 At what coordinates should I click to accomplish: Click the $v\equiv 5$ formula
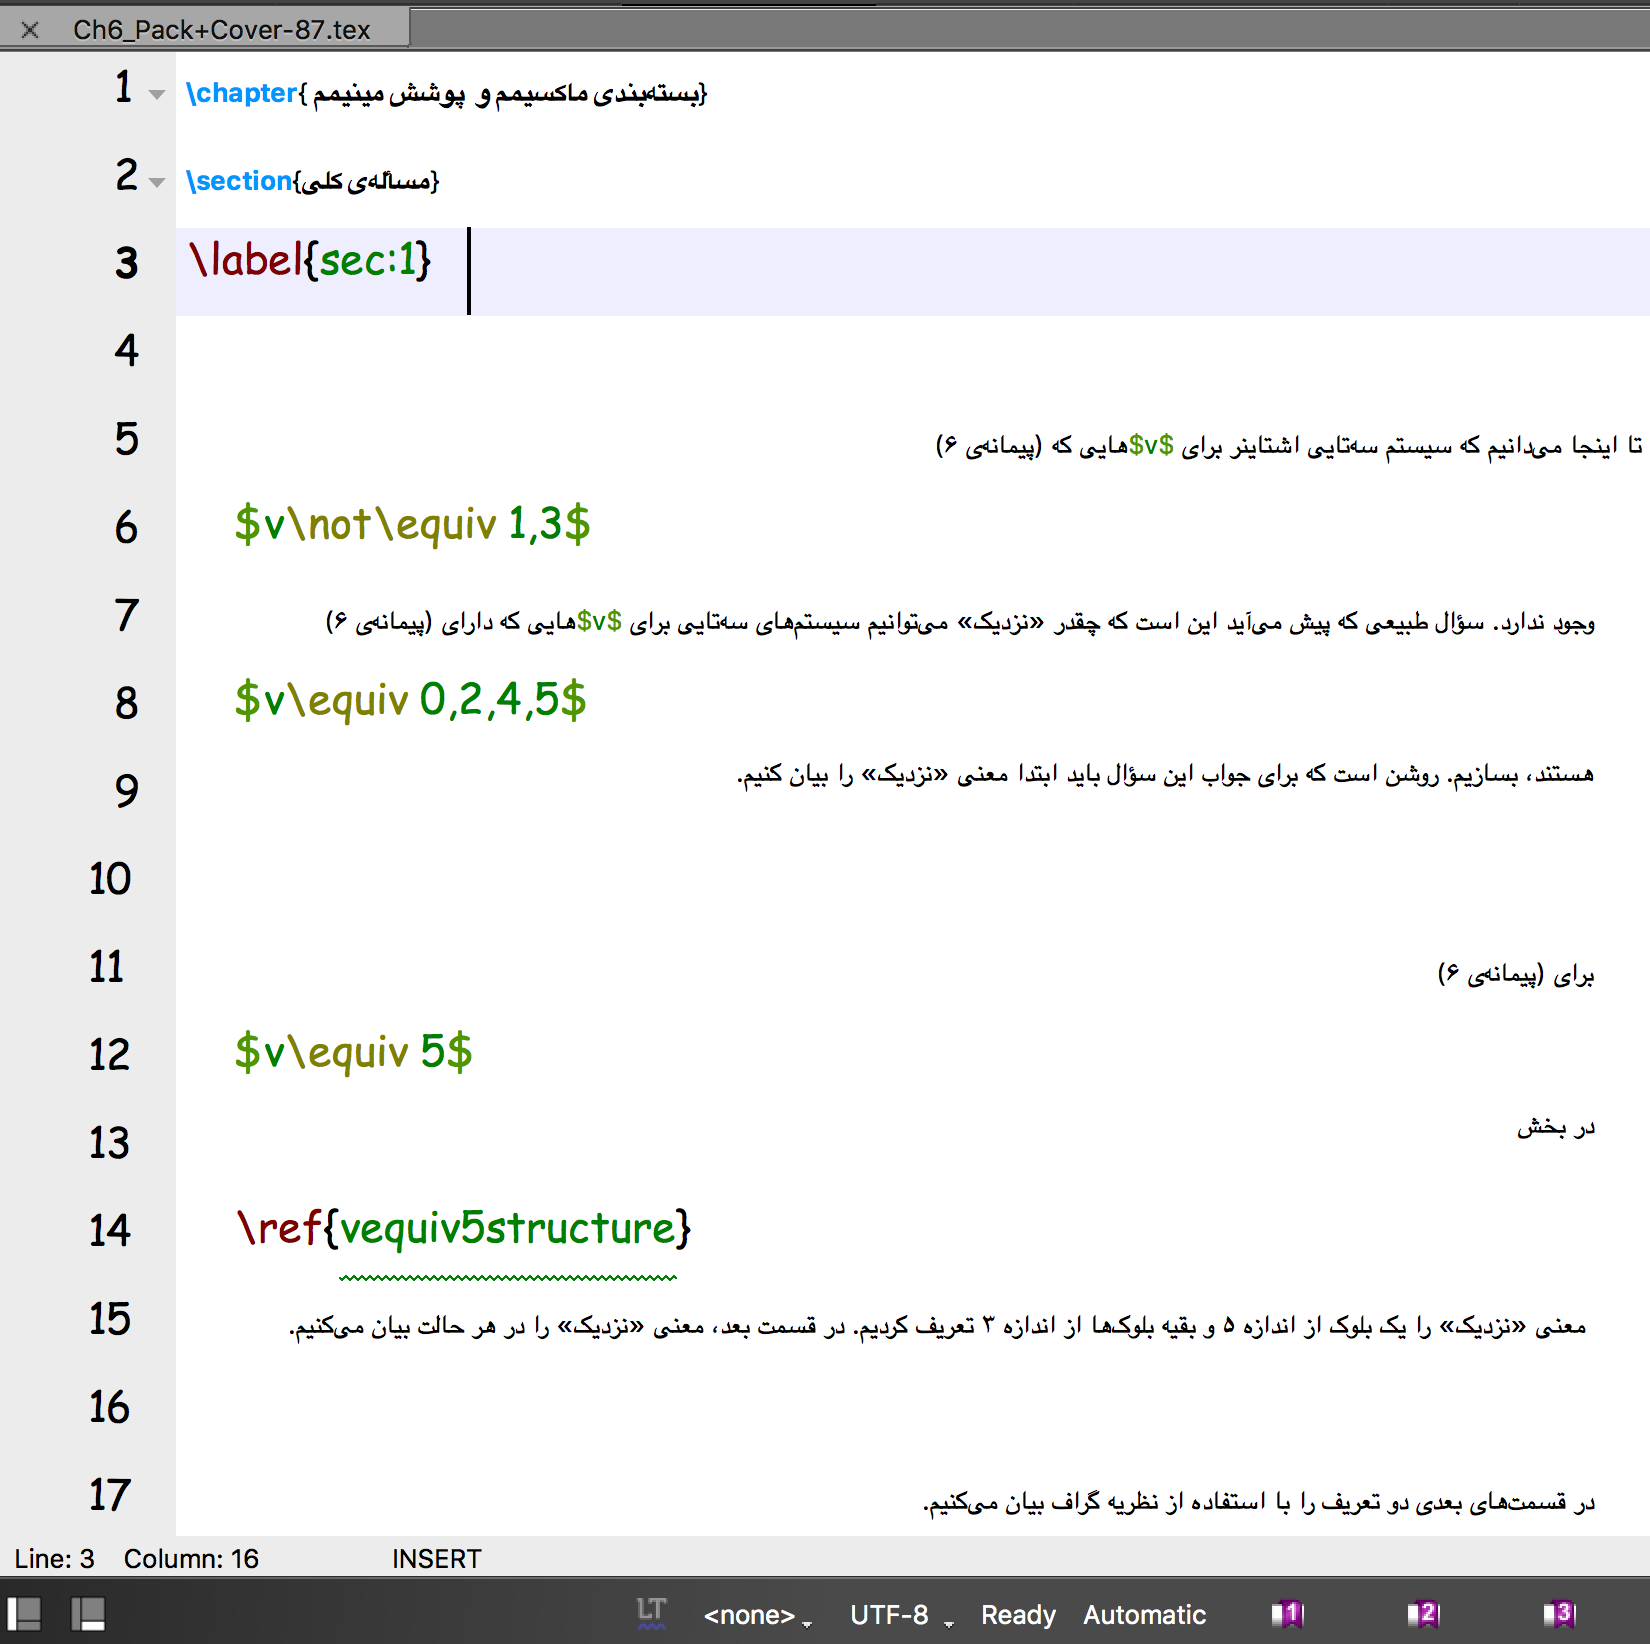click(353, 1052)
